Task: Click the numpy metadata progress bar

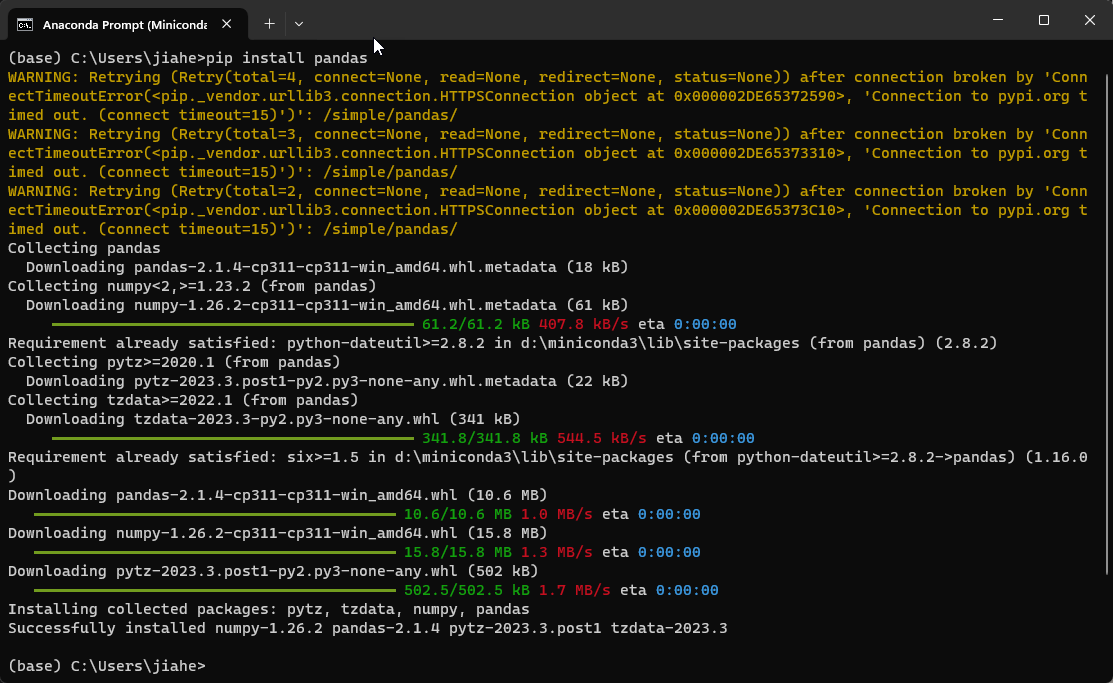Action: tap(233, 324)
